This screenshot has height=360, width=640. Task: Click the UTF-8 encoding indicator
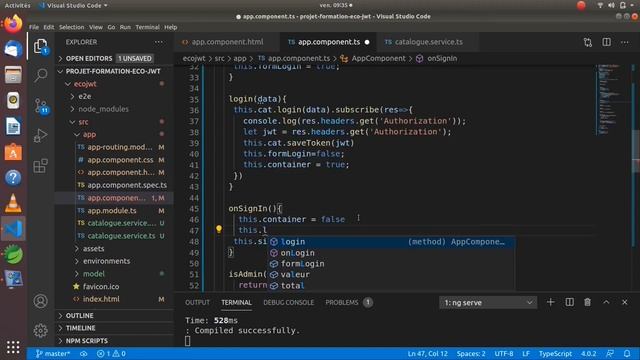pyautogui.click(x=504, y=353)
